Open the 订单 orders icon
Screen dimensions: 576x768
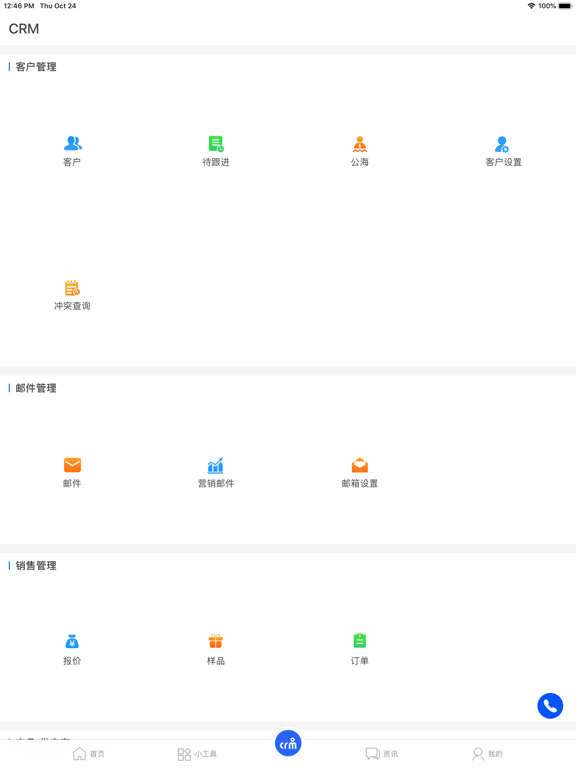coord(360,641)
